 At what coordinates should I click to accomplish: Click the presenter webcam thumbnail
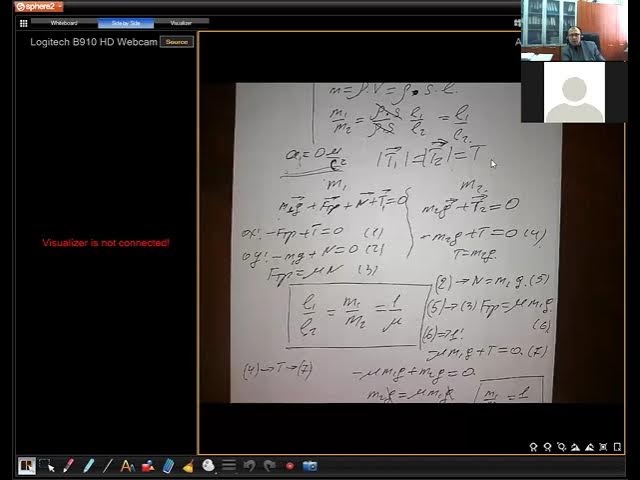(574, 30)
